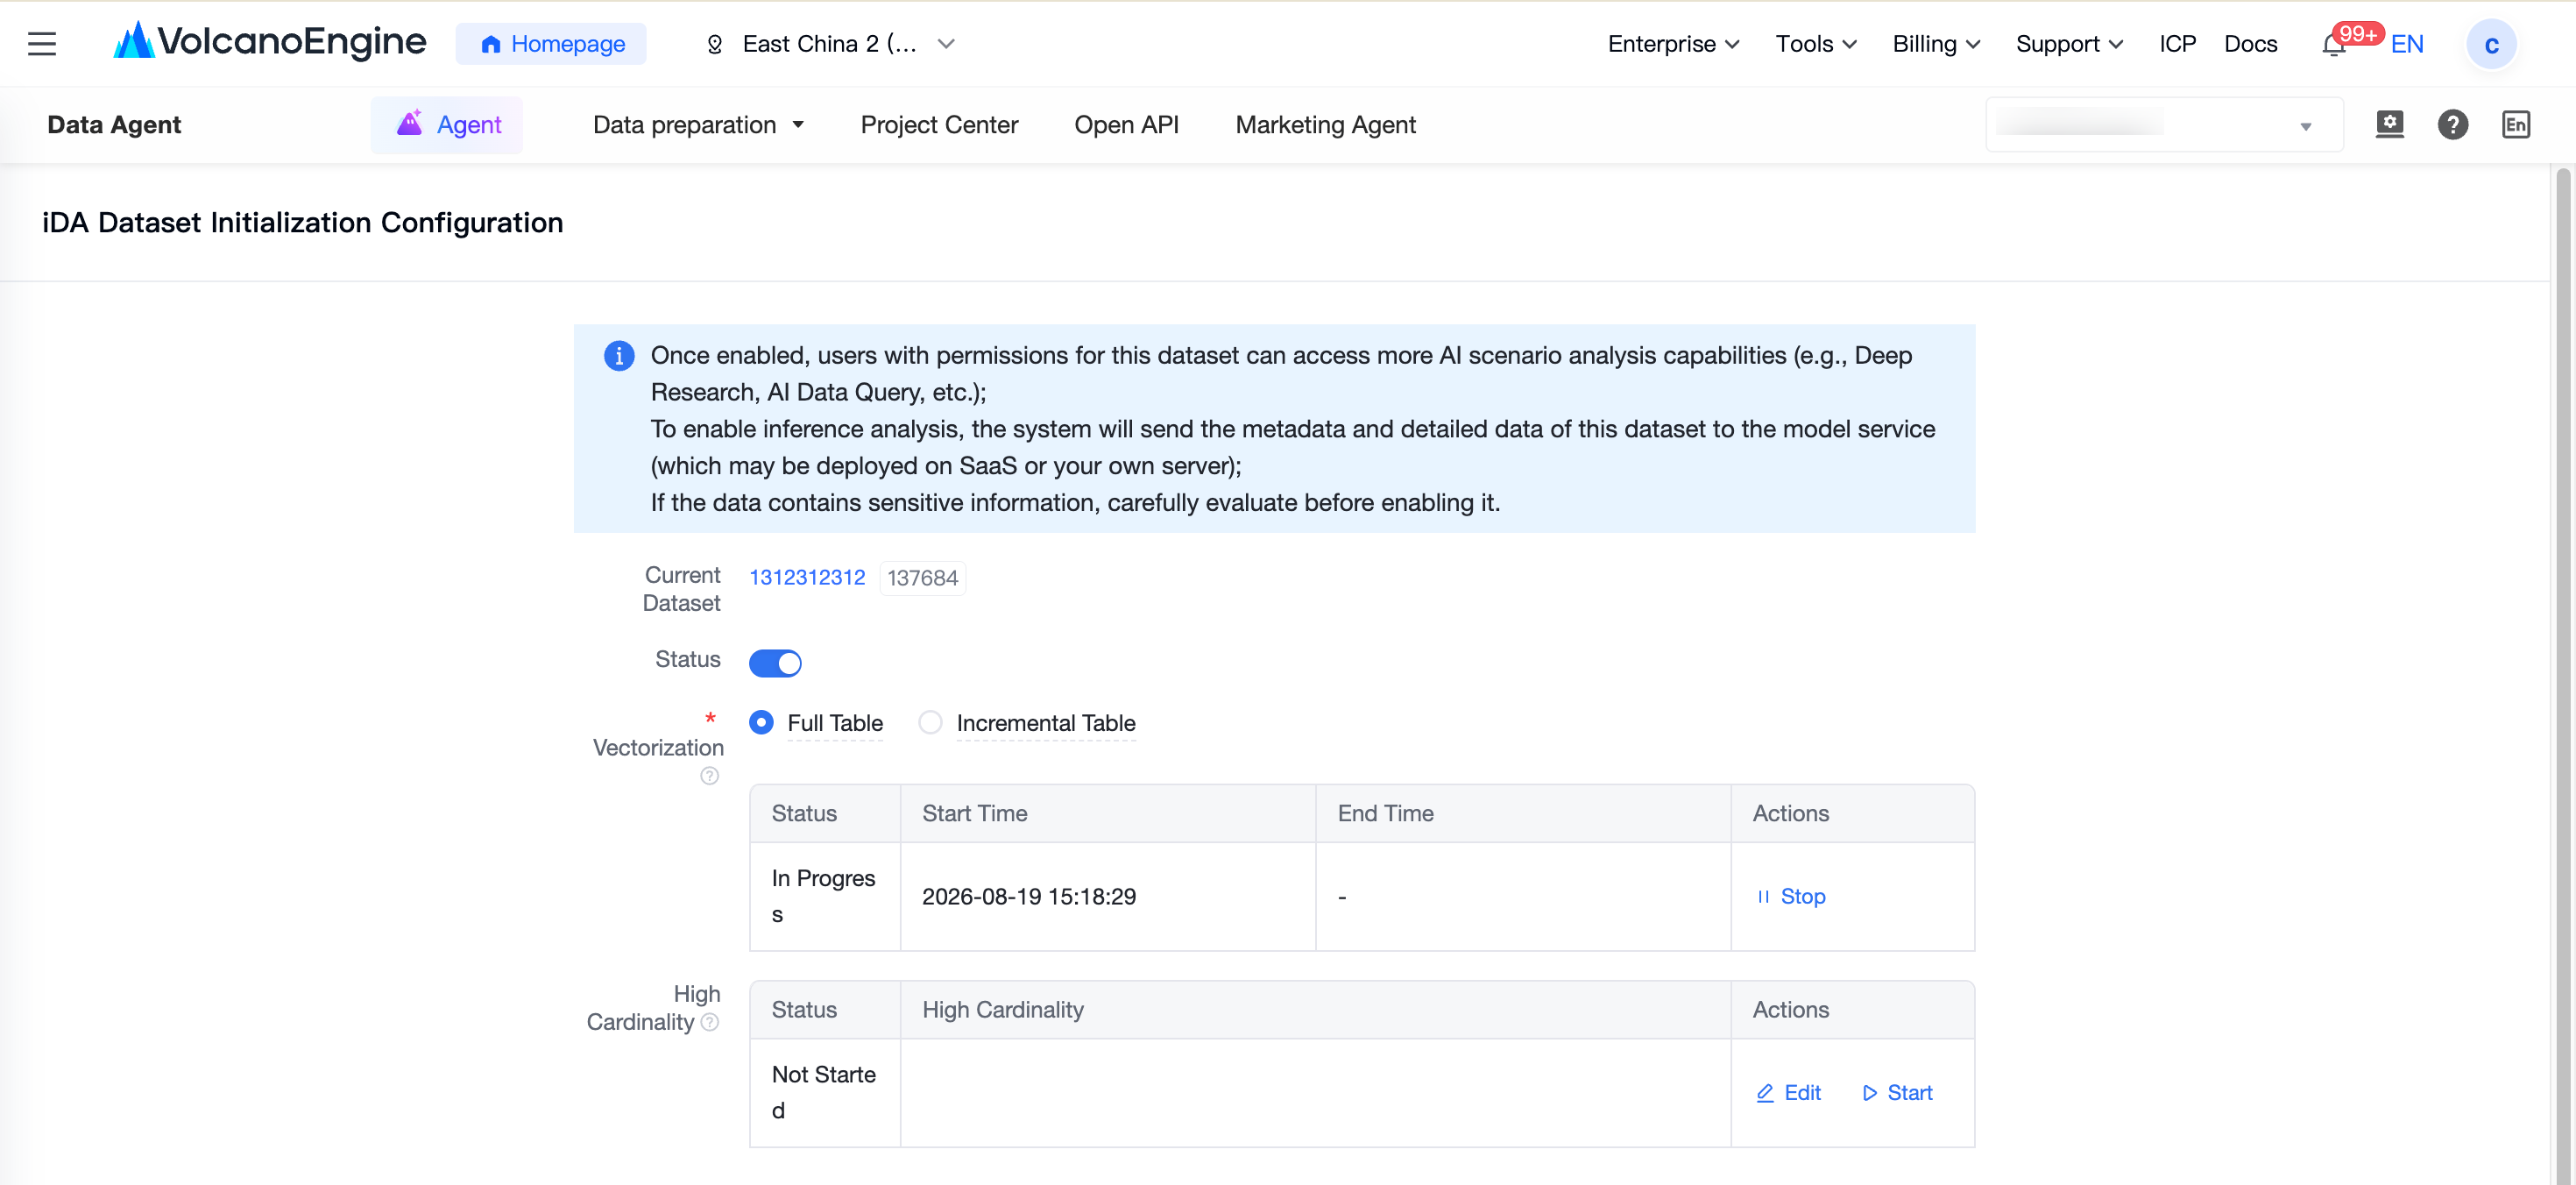Click the dataset ID tag 137684
Screen dimensions: 2576x1185
pos(922,578)
